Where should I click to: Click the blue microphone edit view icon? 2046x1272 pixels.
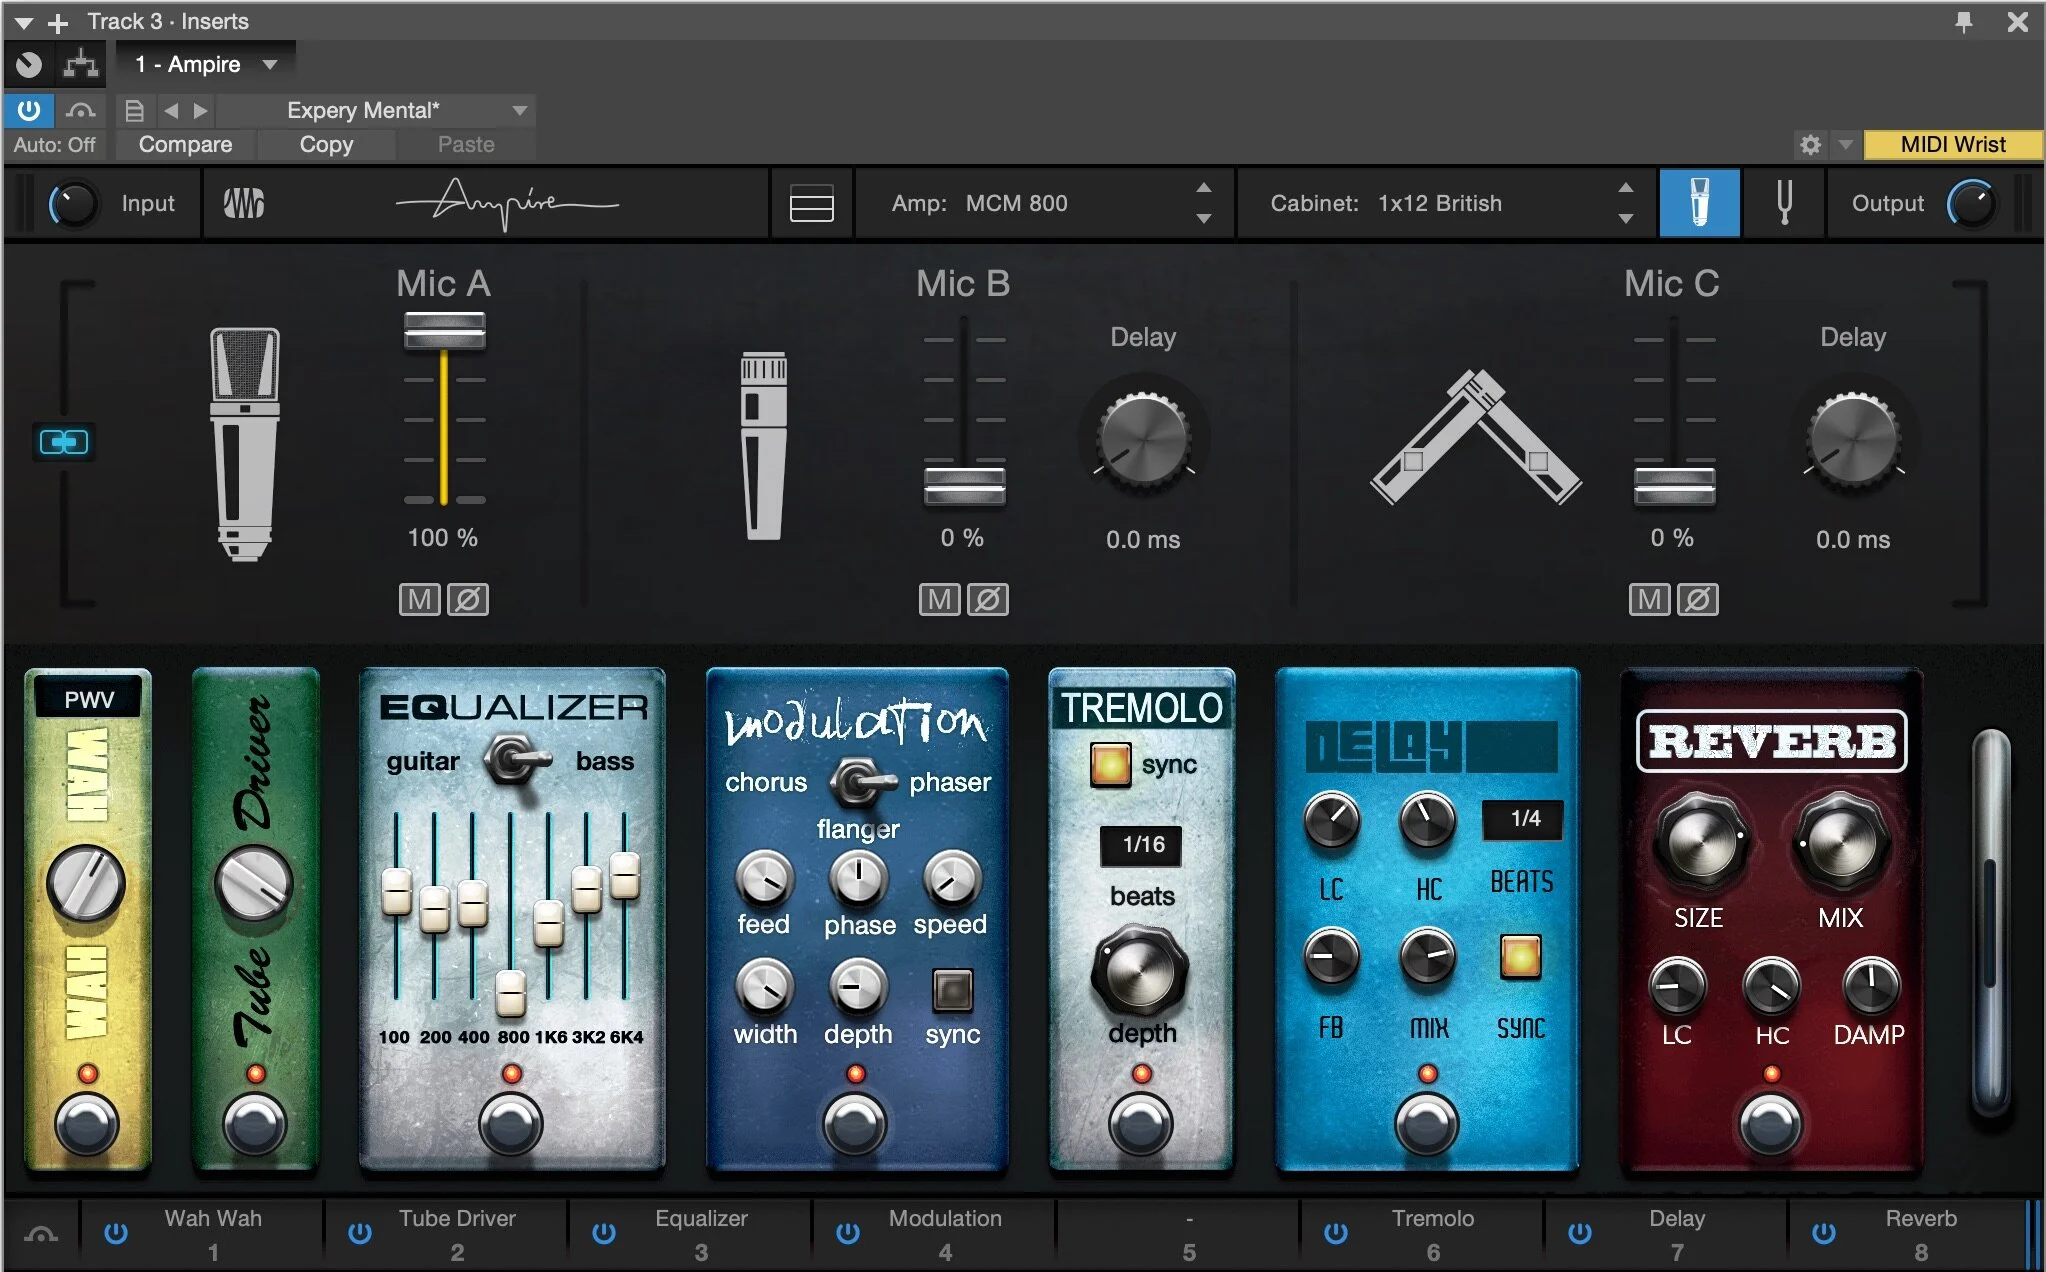tap(1699, 203)
